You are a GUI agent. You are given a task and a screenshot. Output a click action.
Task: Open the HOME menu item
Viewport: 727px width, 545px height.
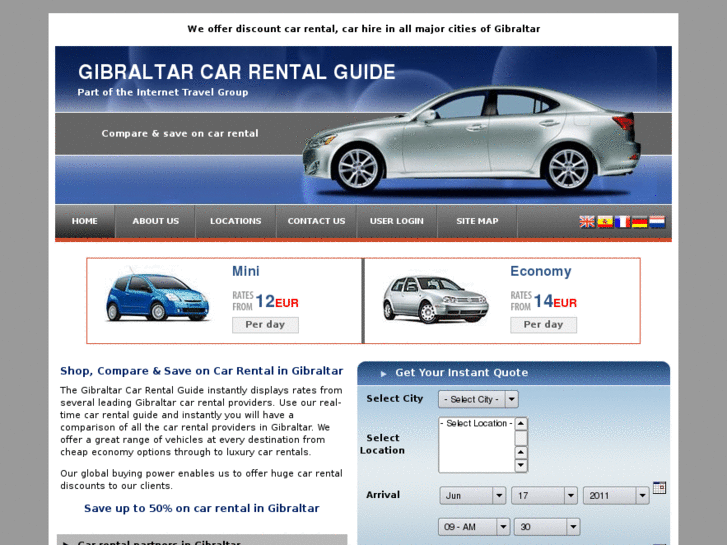click(84, 221)
